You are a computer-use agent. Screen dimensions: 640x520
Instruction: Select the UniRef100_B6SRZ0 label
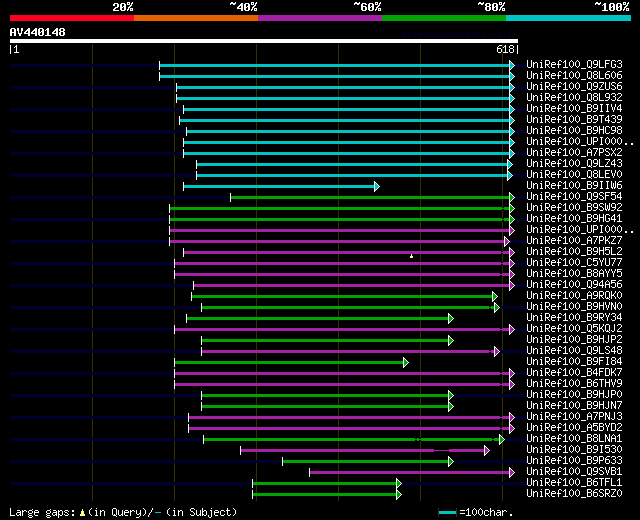[574, 494]
